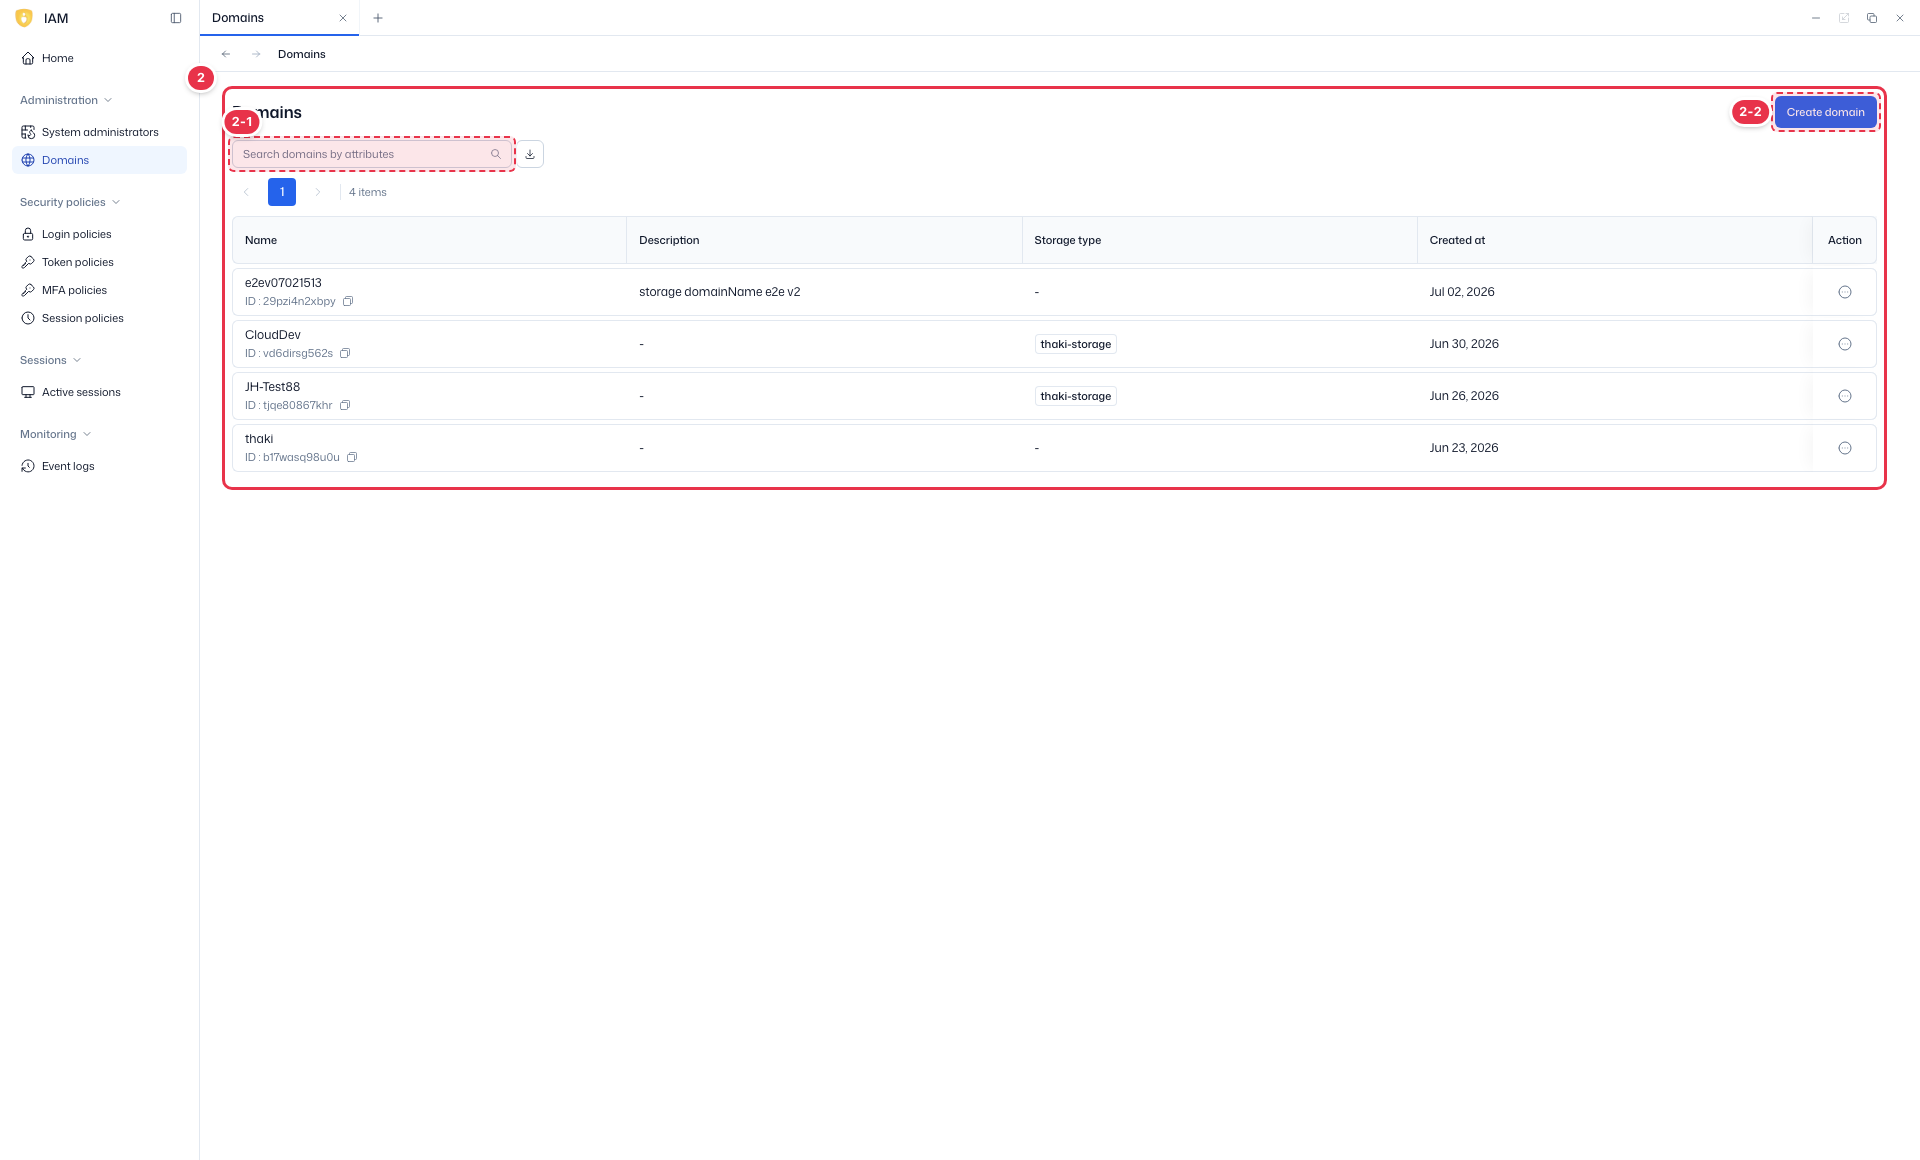
Task: Click 'storage domainName e2e v2' description
Action: coord(719,292)
